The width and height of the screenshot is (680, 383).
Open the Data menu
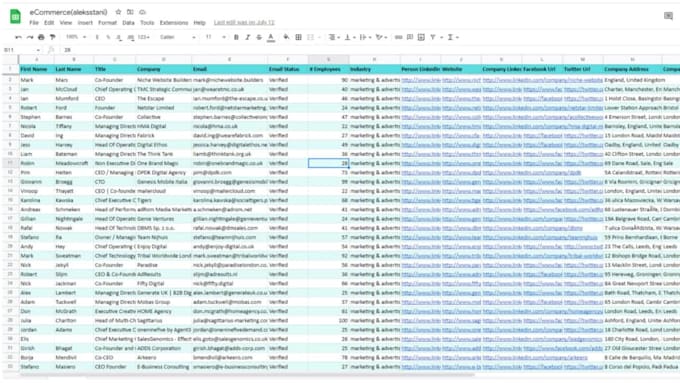click(x=128, y=23)
